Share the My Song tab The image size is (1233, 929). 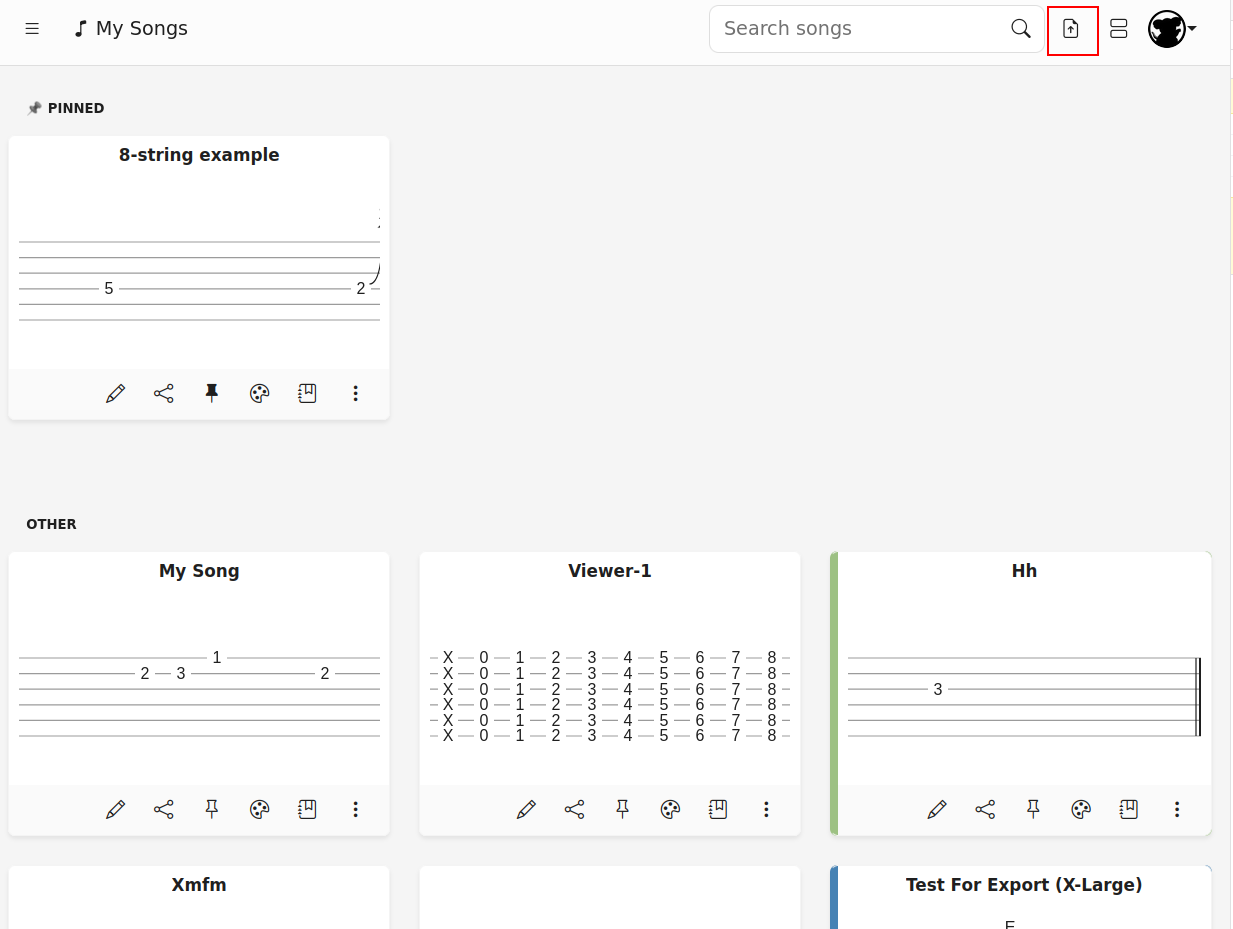click(164, 810)
